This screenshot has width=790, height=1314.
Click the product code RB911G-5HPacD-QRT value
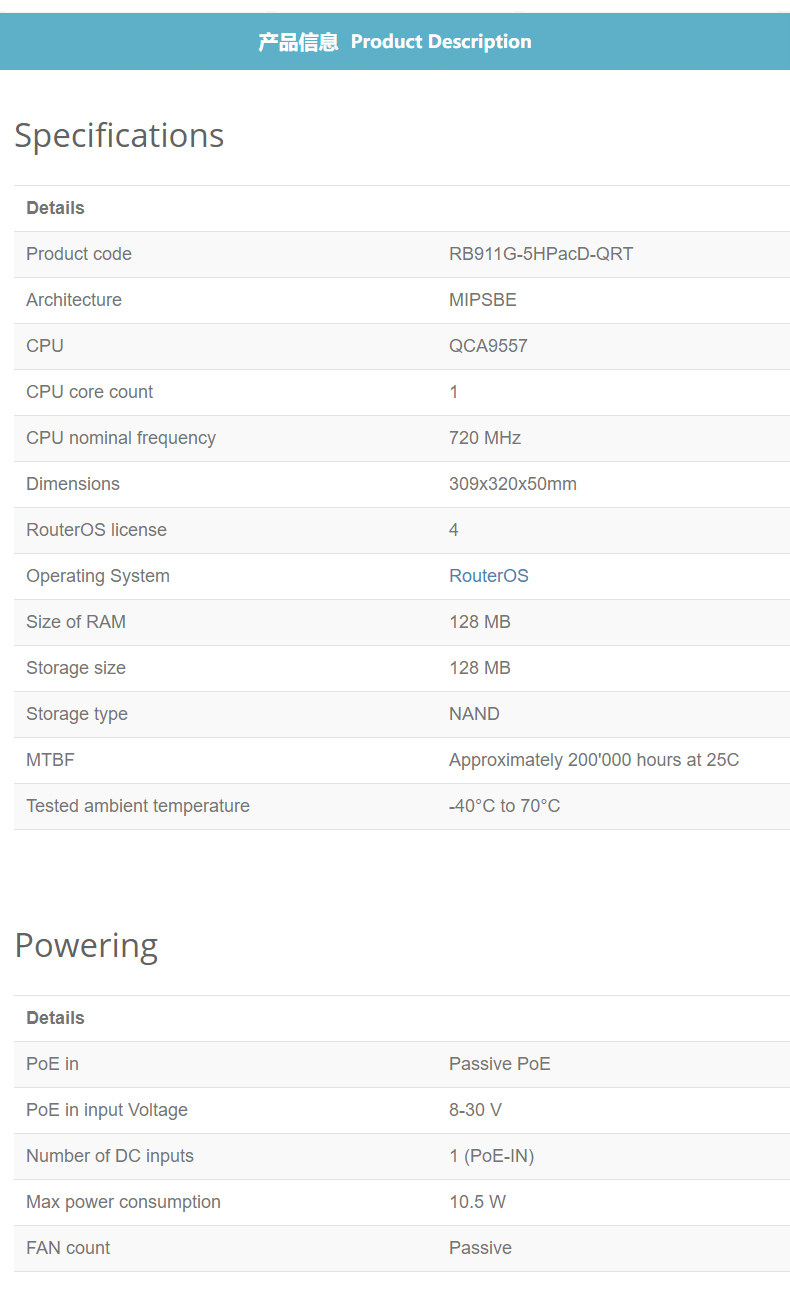(x=541, y=254)
